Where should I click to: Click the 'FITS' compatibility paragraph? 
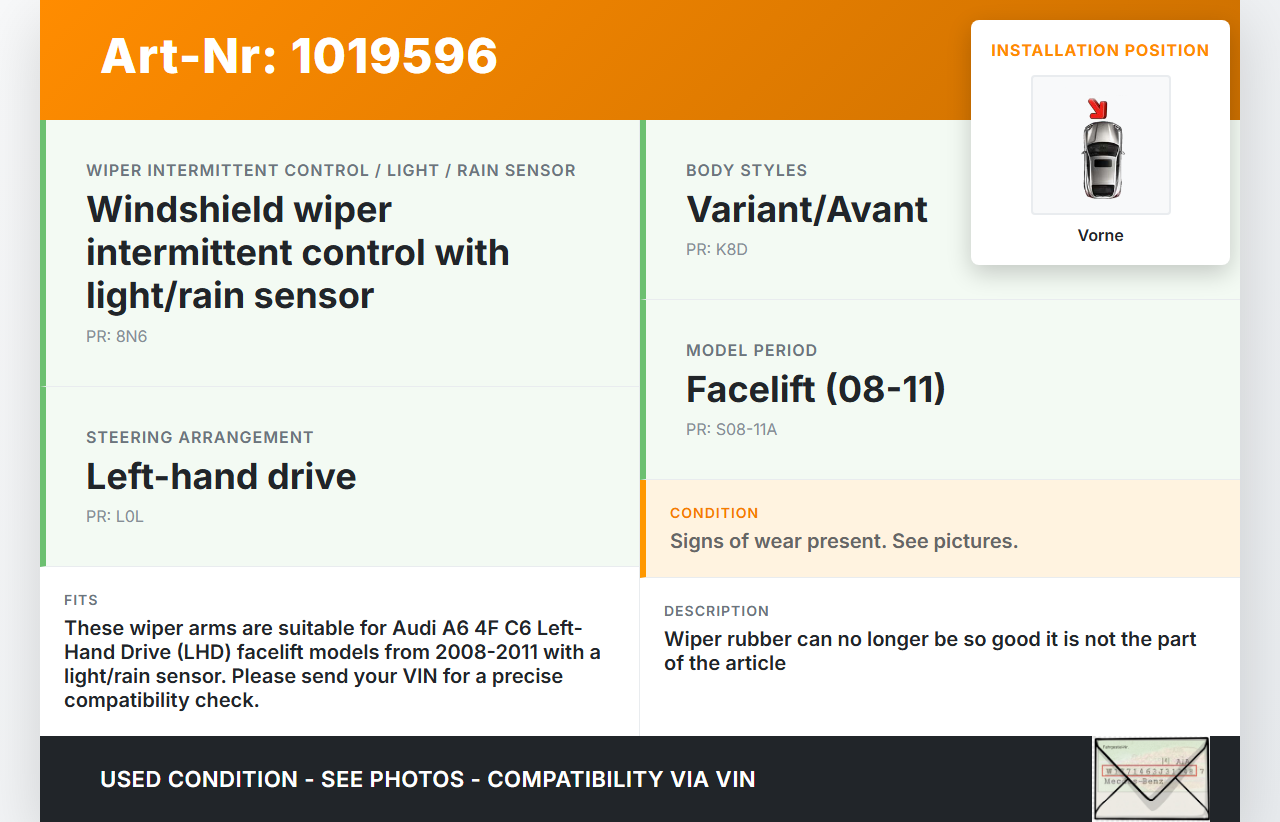pos(332,664)
